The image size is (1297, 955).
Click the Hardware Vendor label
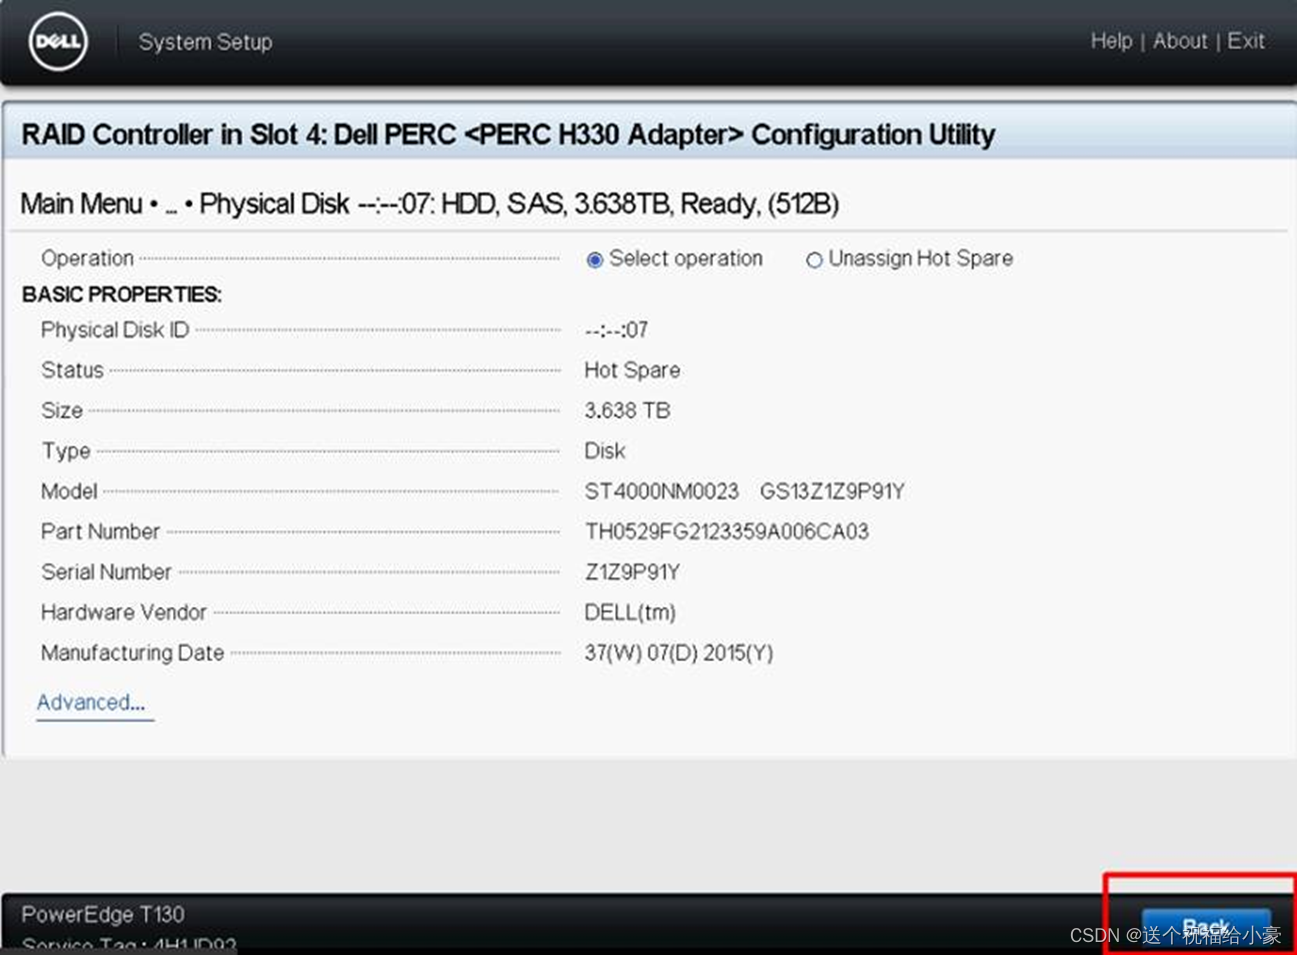point(124,612)
